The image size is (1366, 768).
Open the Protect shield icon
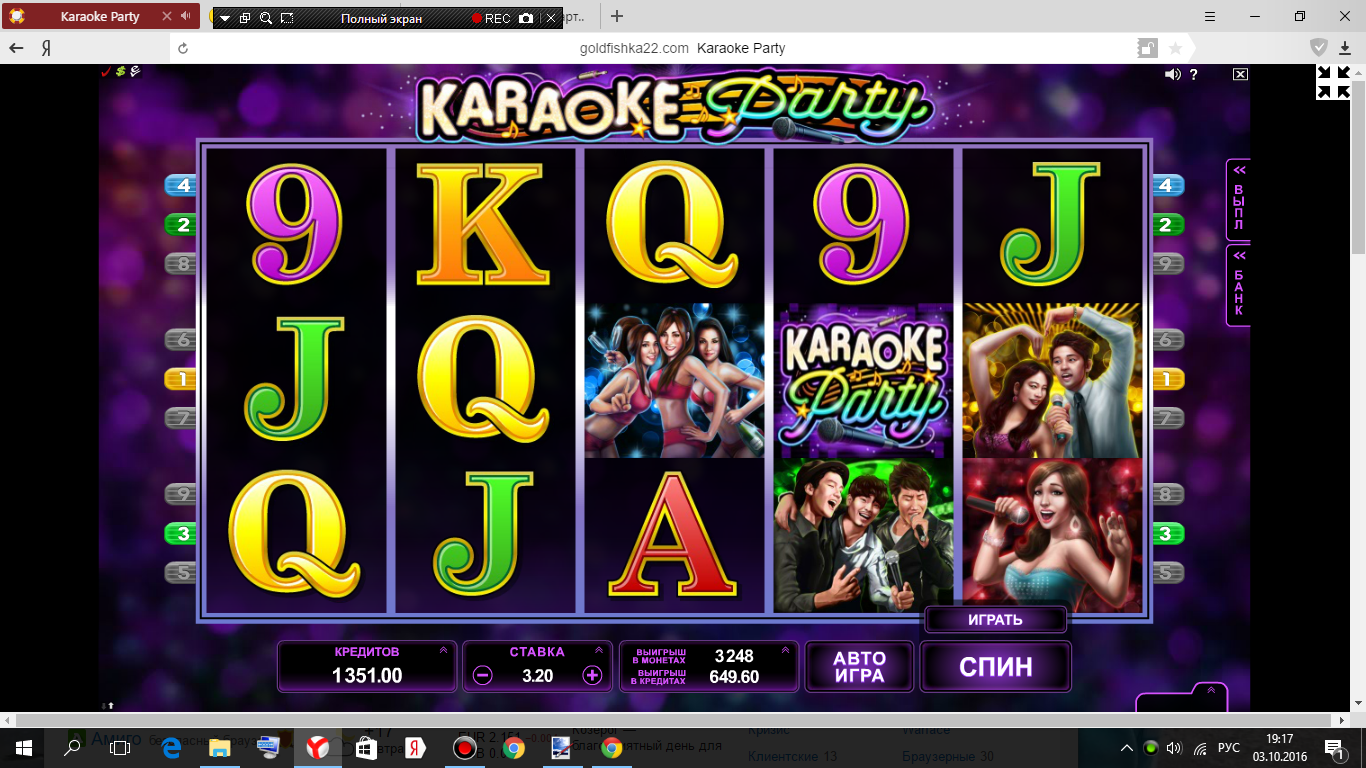click(1320, 48)
